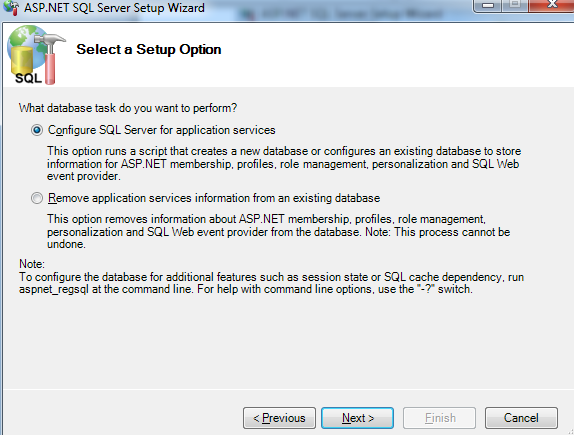The width and height of the screenshot is (574, 435).
Task: Click the 'Remove application services information' label text
Action: click(x=214, y=198)
